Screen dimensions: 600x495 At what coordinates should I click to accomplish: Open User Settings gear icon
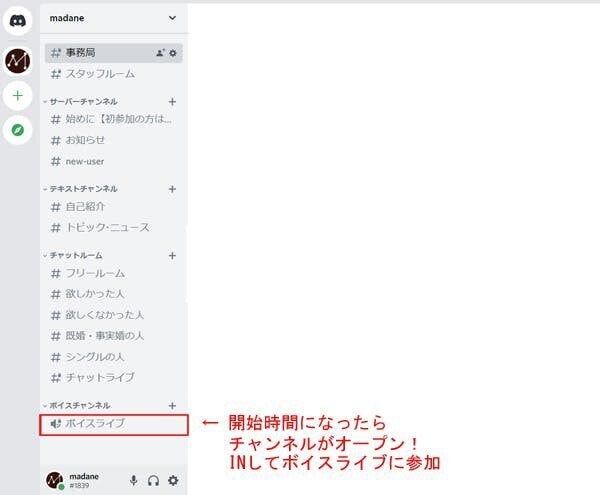pyautogui.click(x=173, y=481)
